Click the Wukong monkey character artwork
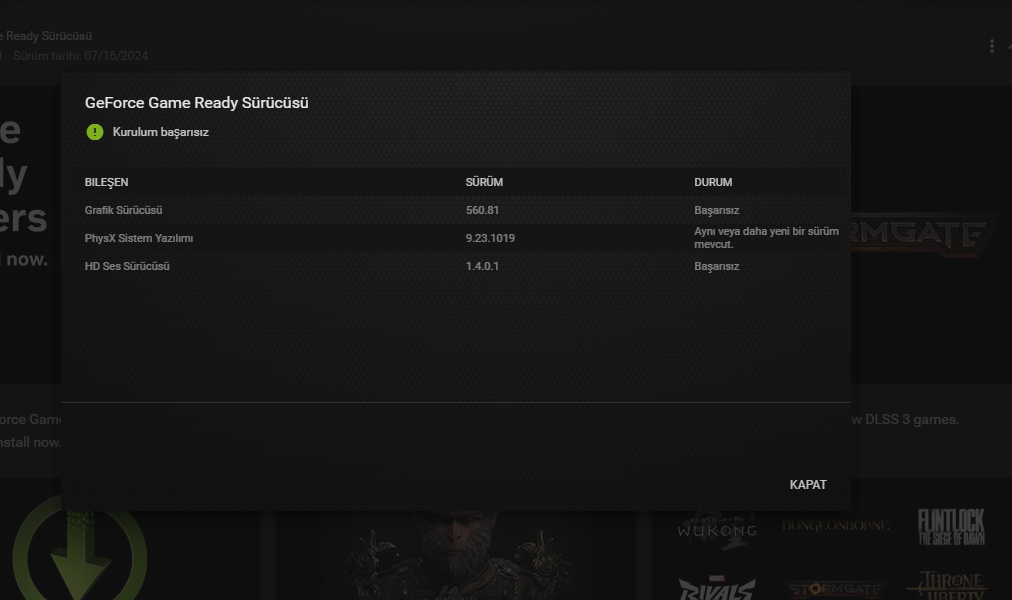Screen dimensions: 1012x600 pyautogui.click(x=456, y=555)
